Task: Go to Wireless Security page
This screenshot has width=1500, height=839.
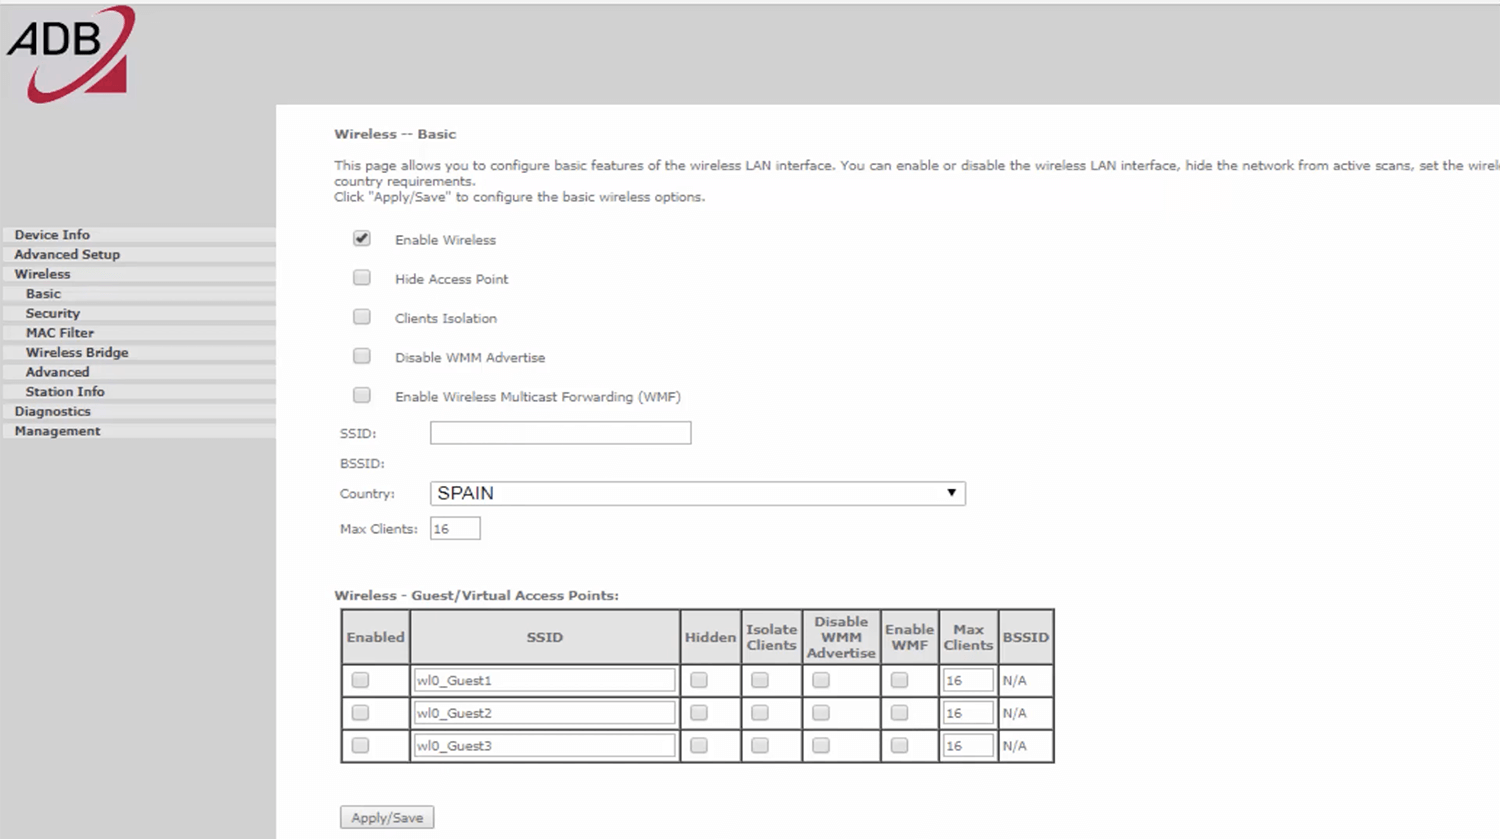Action: 53,313
